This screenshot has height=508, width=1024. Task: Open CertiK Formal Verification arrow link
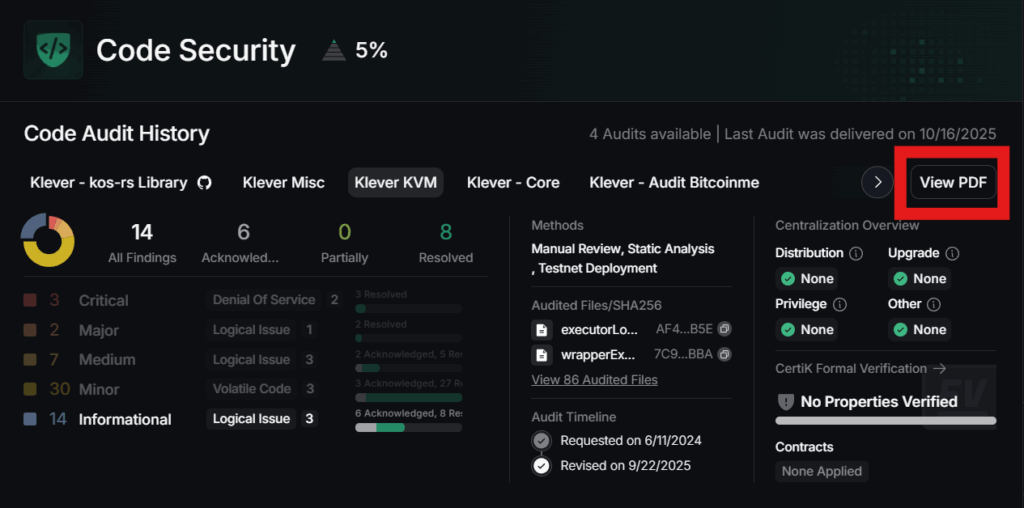[939, 368]
